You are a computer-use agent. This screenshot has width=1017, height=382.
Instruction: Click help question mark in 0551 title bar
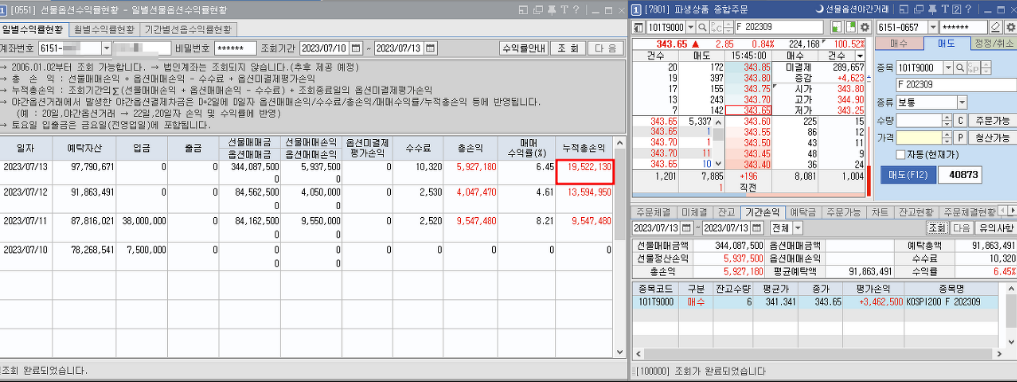[576, 10]
